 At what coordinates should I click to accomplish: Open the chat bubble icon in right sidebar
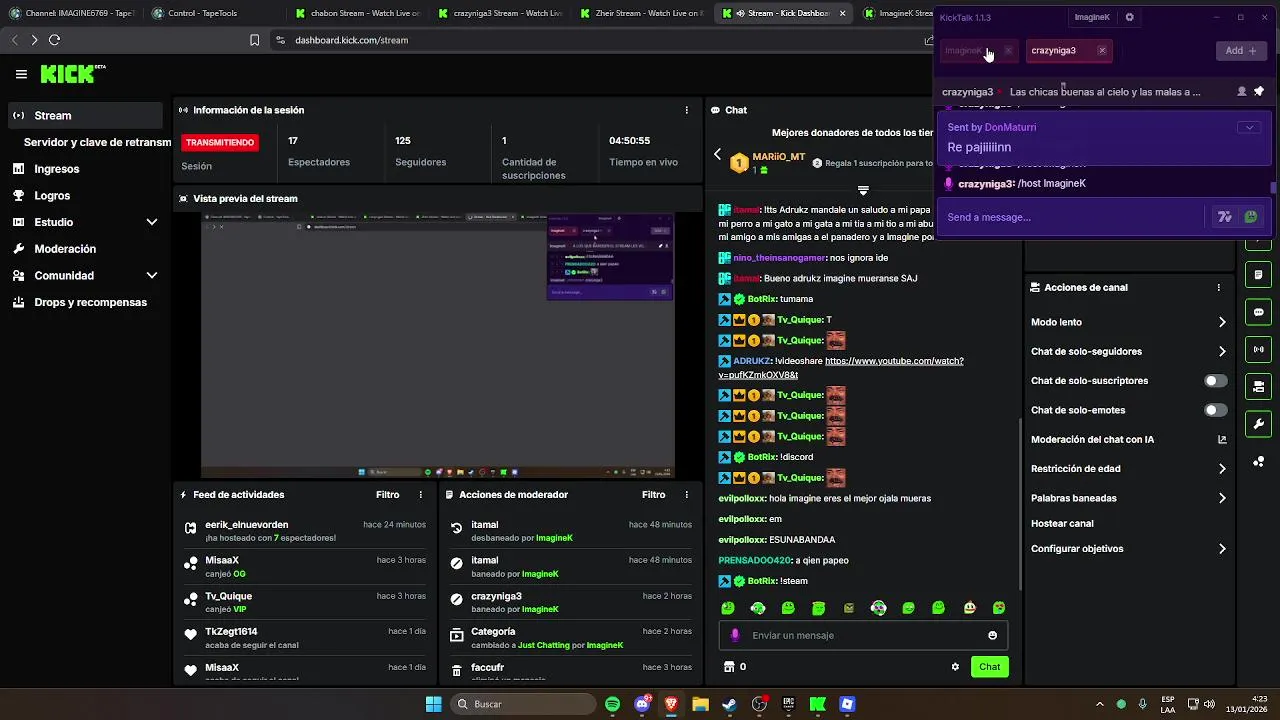tap(1259, 312)
